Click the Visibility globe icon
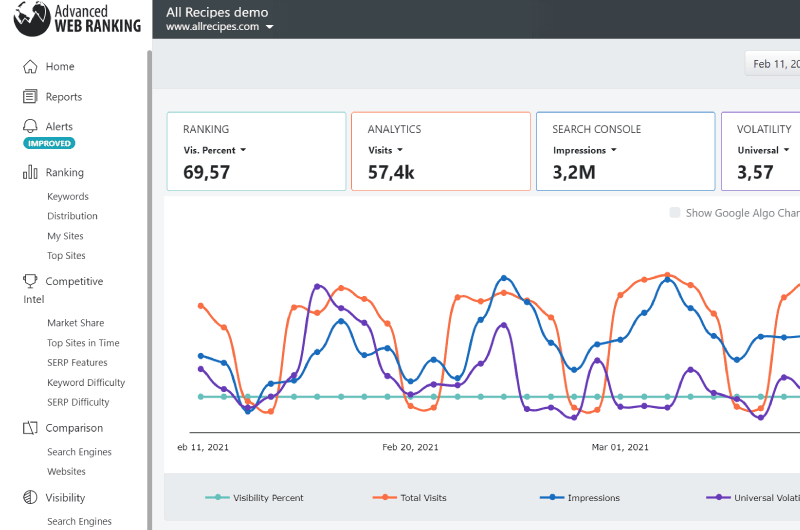800x530 pixels. point(30,497)
